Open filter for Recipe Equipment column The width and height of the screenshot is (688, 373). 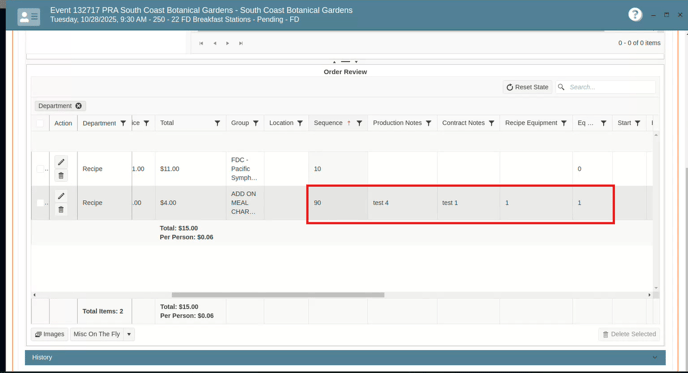click(564, 123)
